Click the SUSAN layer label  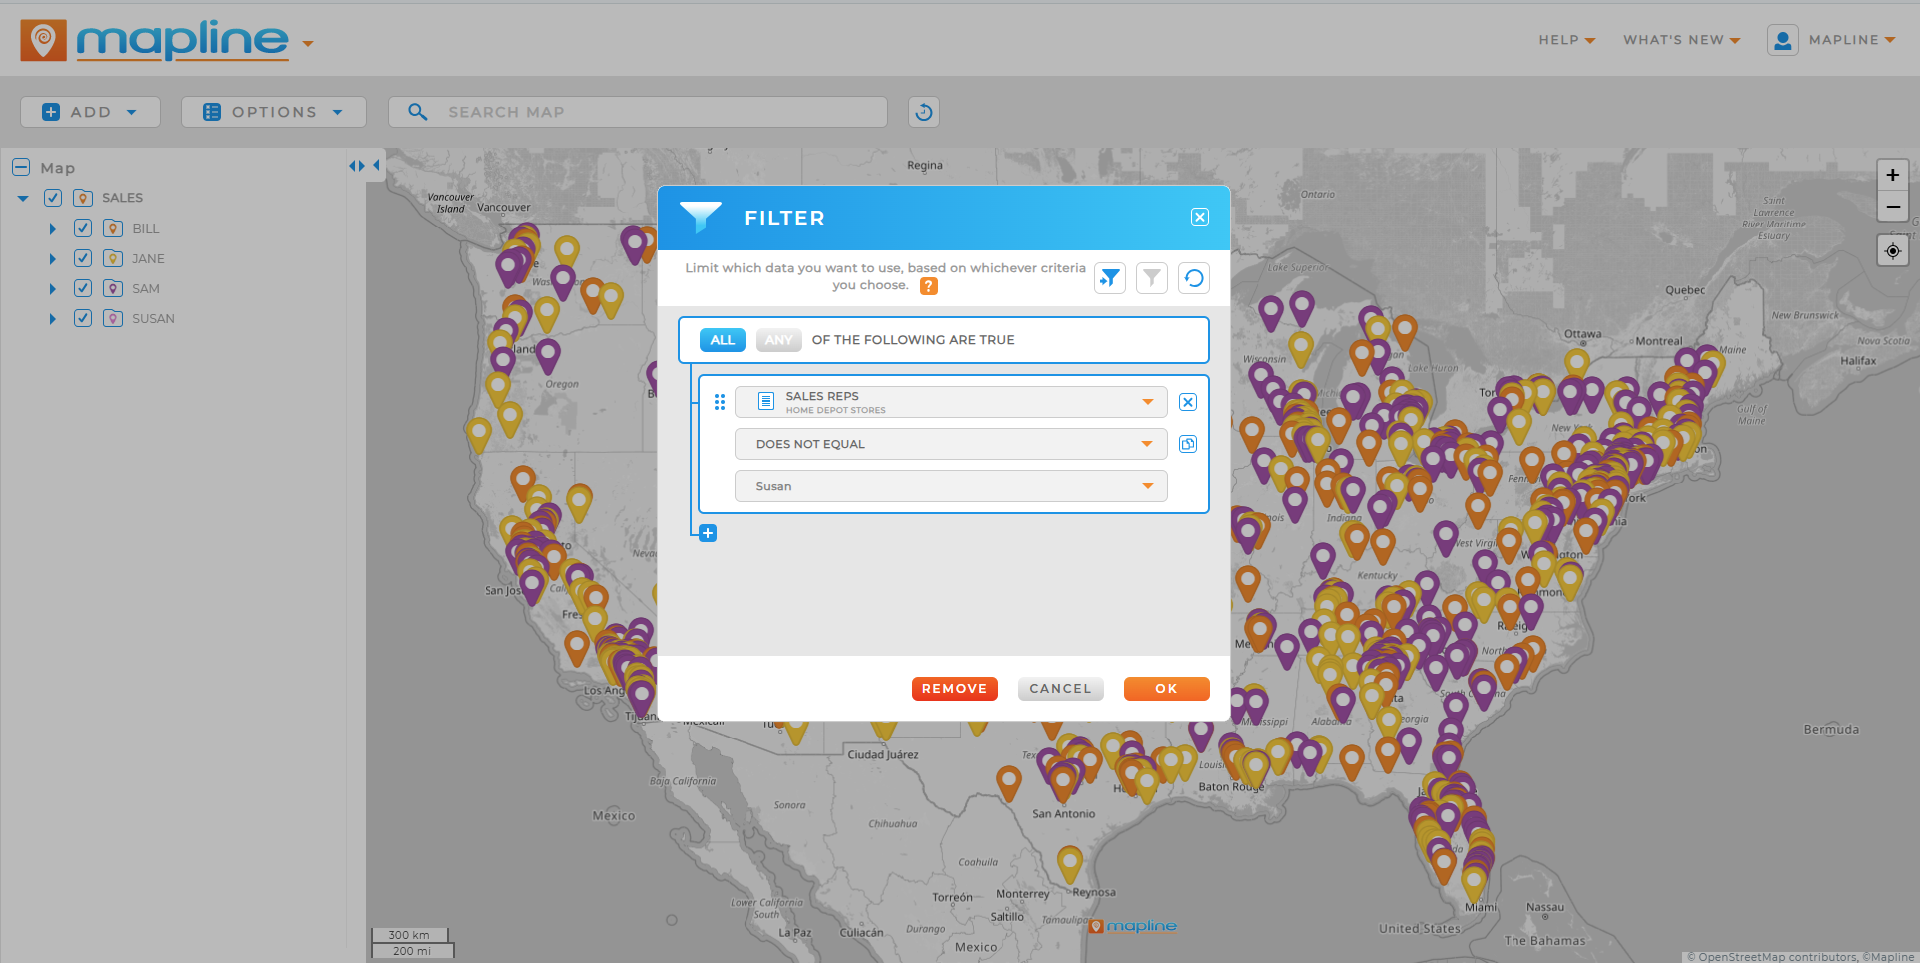[x=153, y=318]
